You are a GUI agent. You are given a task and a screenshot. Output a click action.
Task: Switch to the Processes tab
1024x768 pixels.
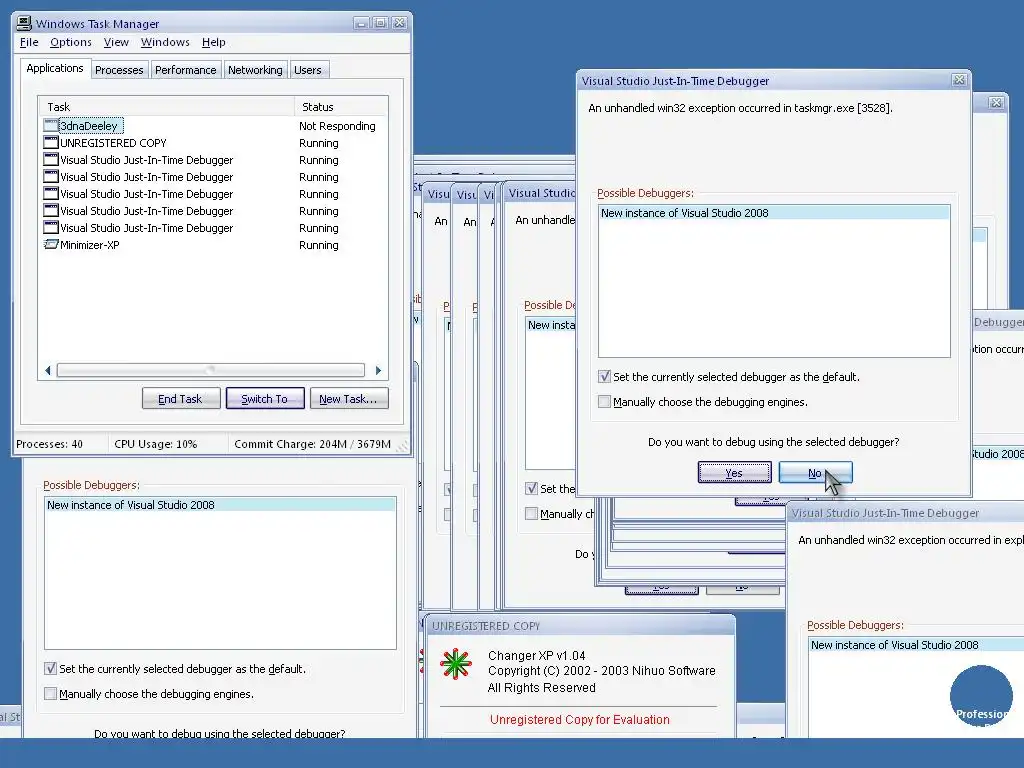(x=119, y=70)
